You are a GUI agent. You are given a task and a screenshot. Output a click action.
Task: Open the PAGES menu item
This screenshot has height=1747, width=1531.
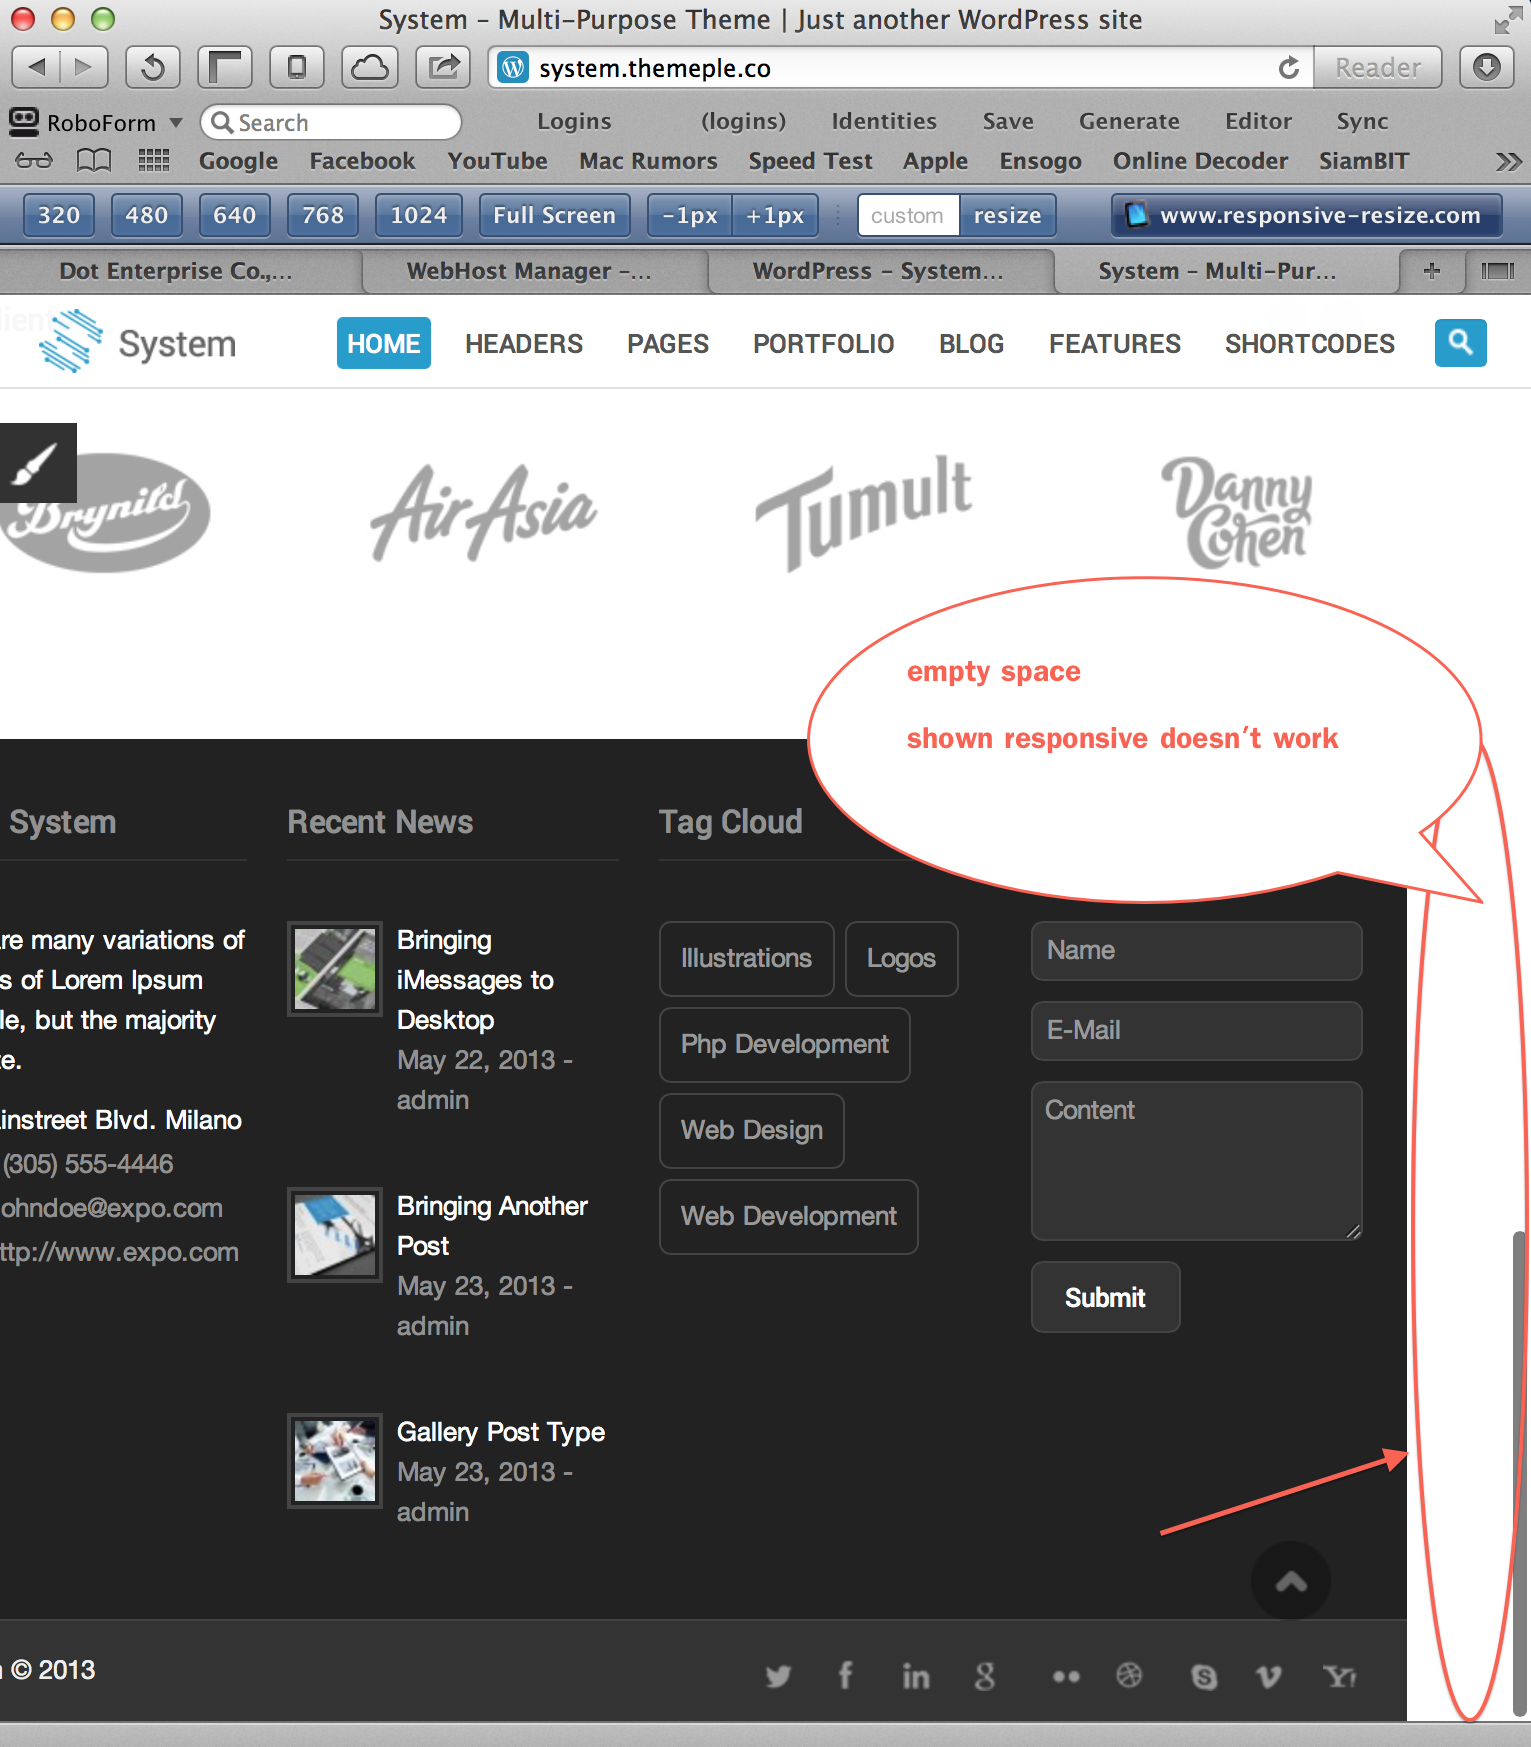[x=668, y=343]
